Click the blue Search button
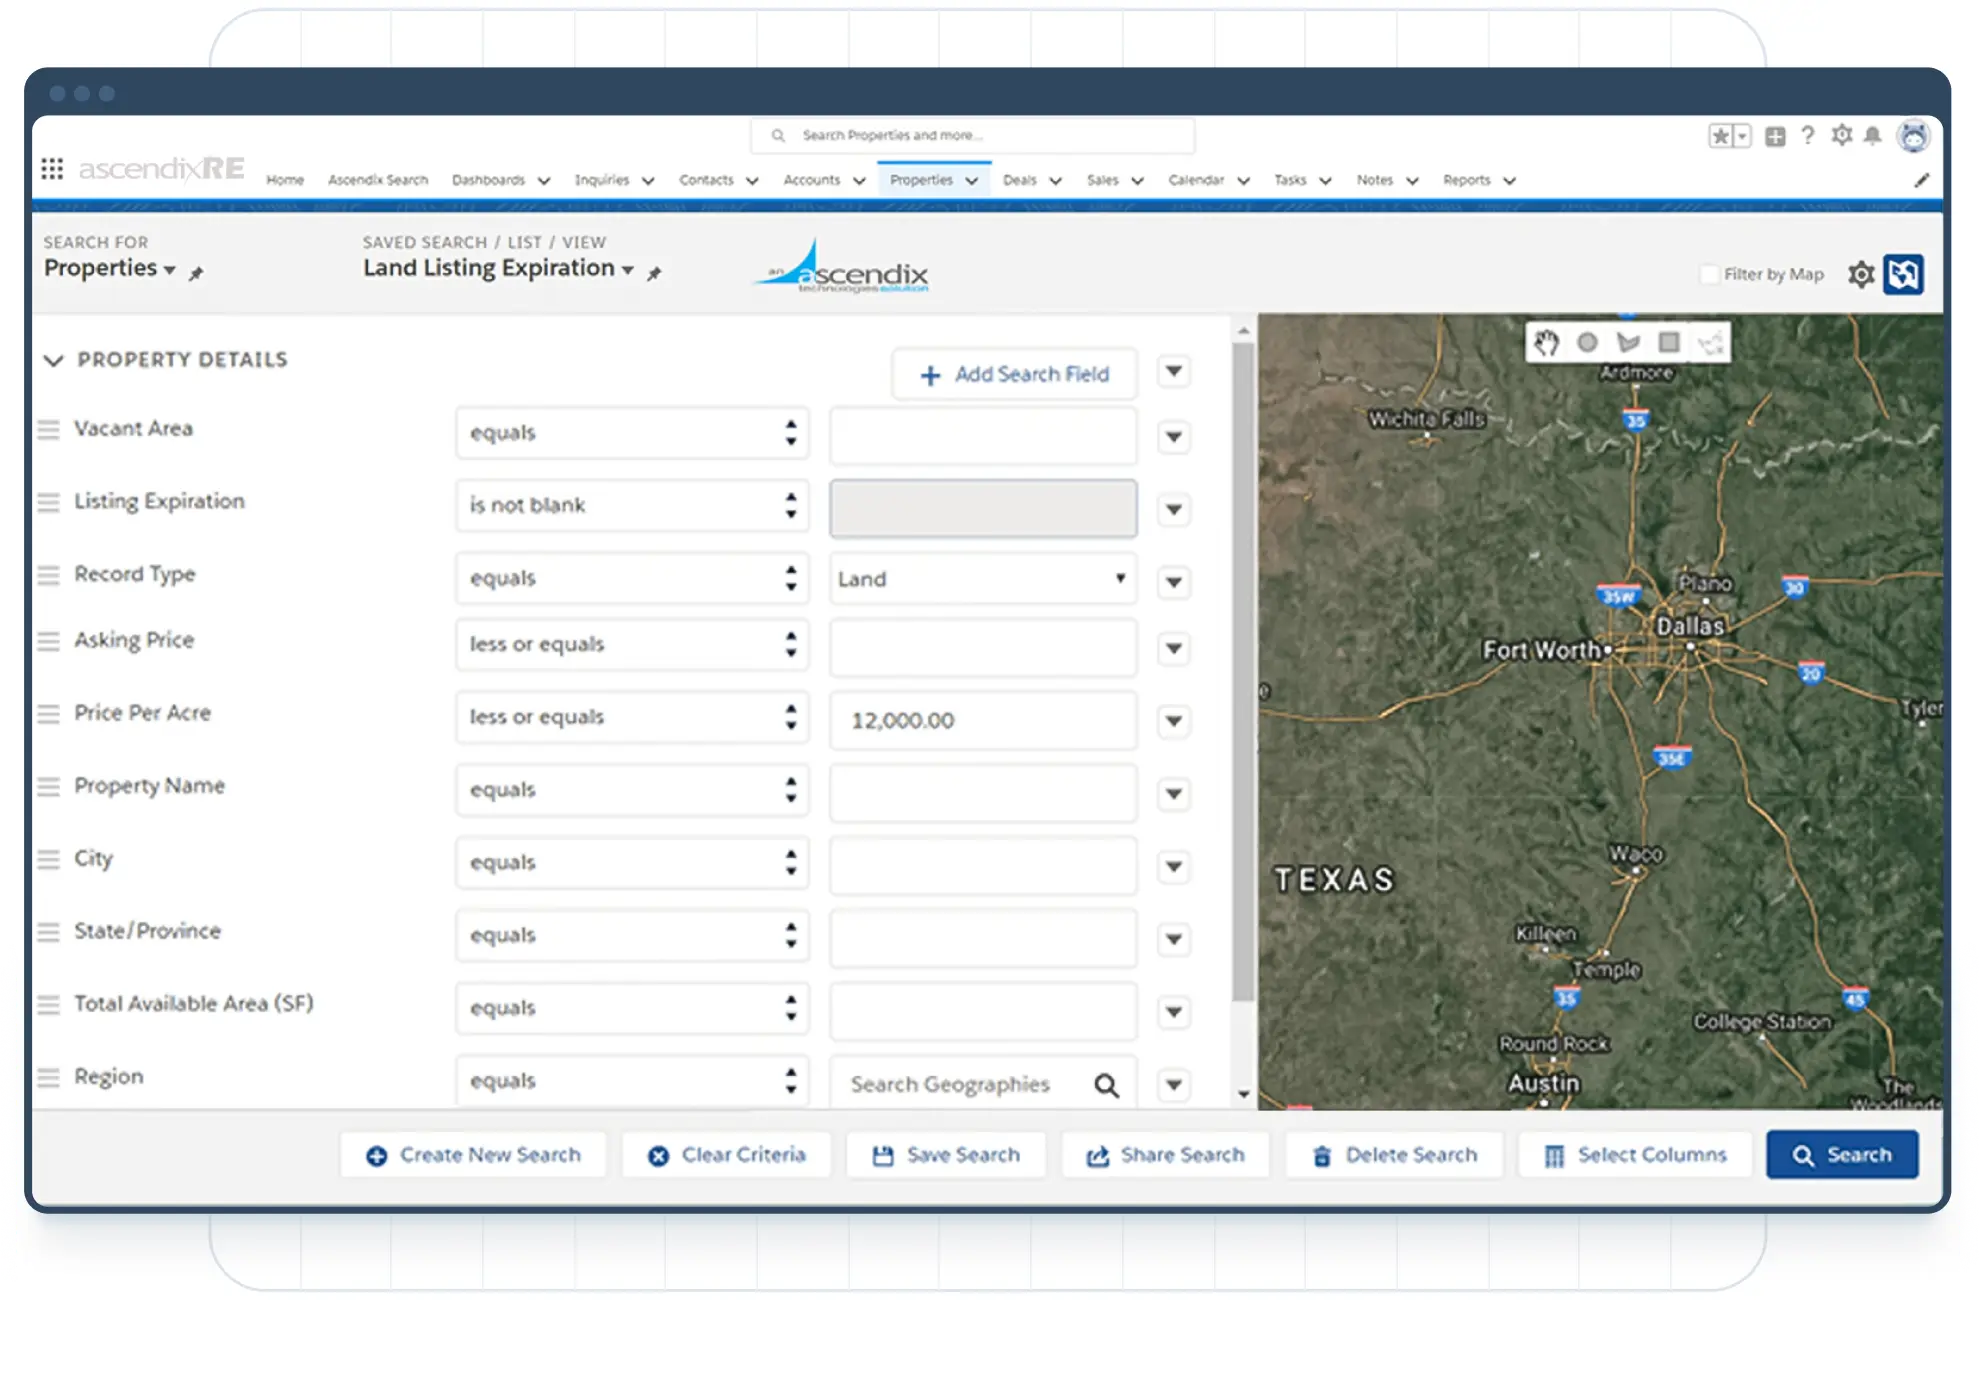The image size is (1979, 1384). (x=1842, y=1155)
